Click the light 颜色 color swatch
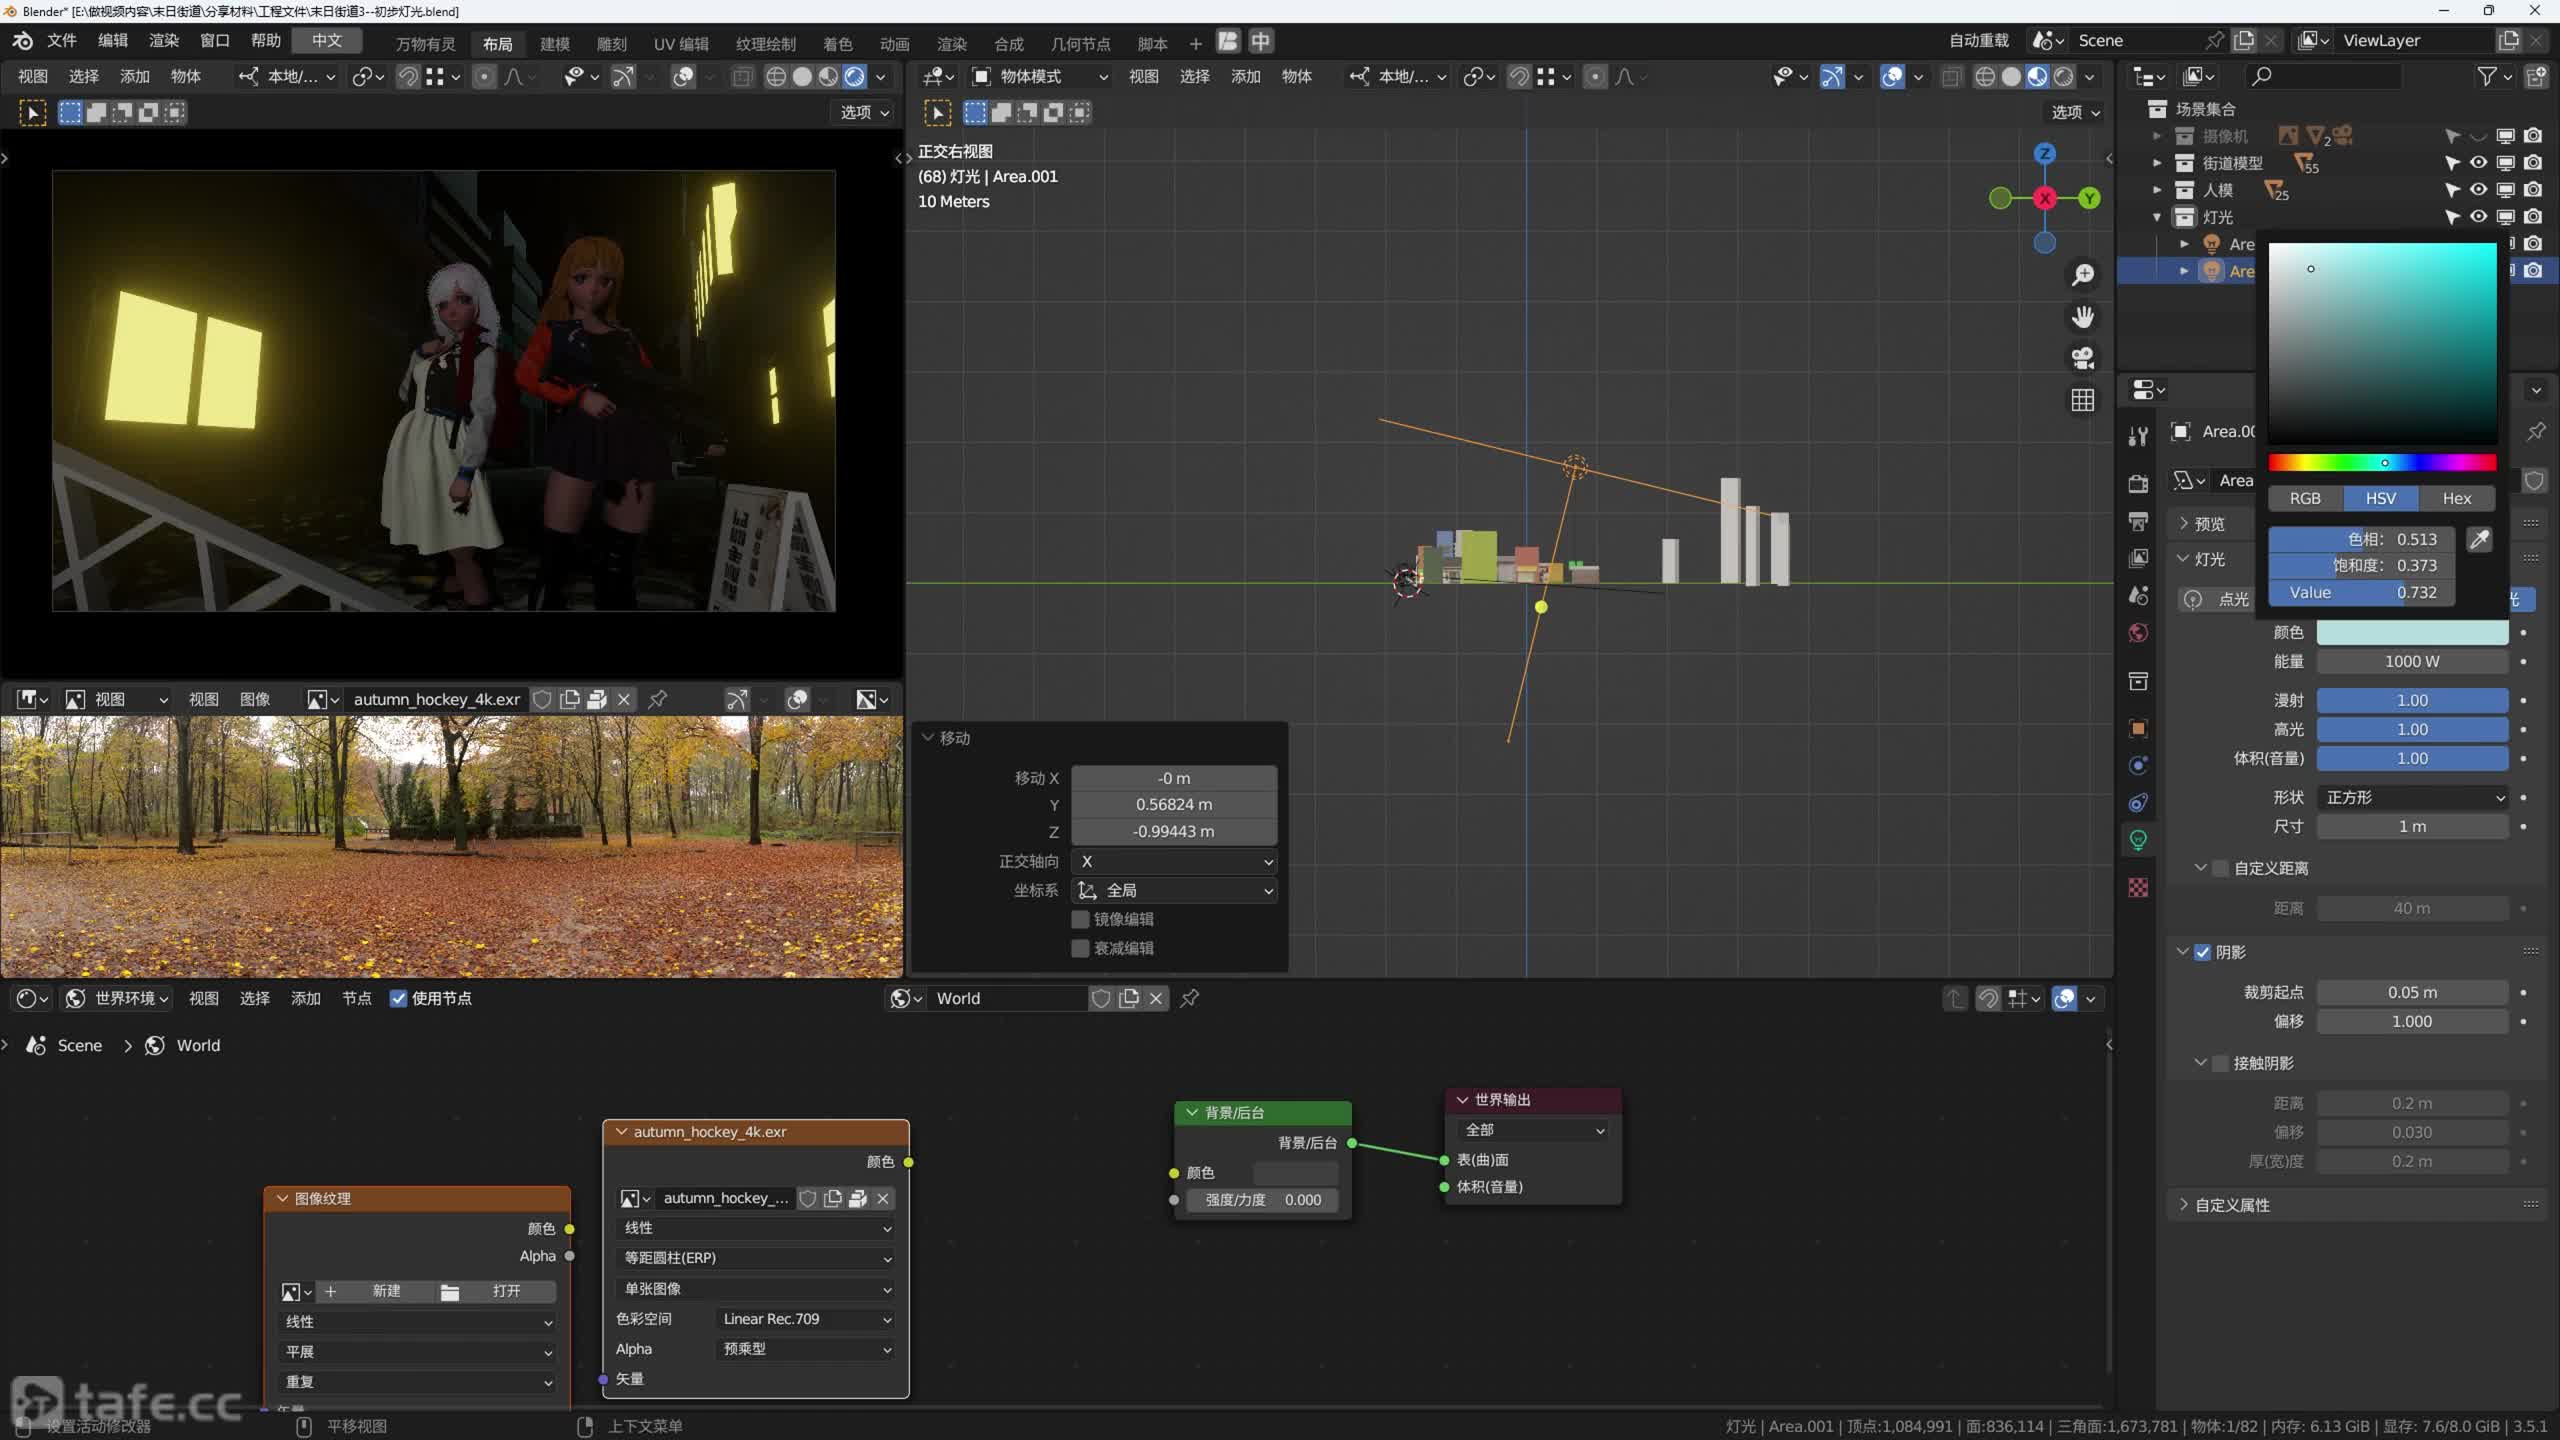This screenshot has height=1440, width=2560. [2412, 632]
